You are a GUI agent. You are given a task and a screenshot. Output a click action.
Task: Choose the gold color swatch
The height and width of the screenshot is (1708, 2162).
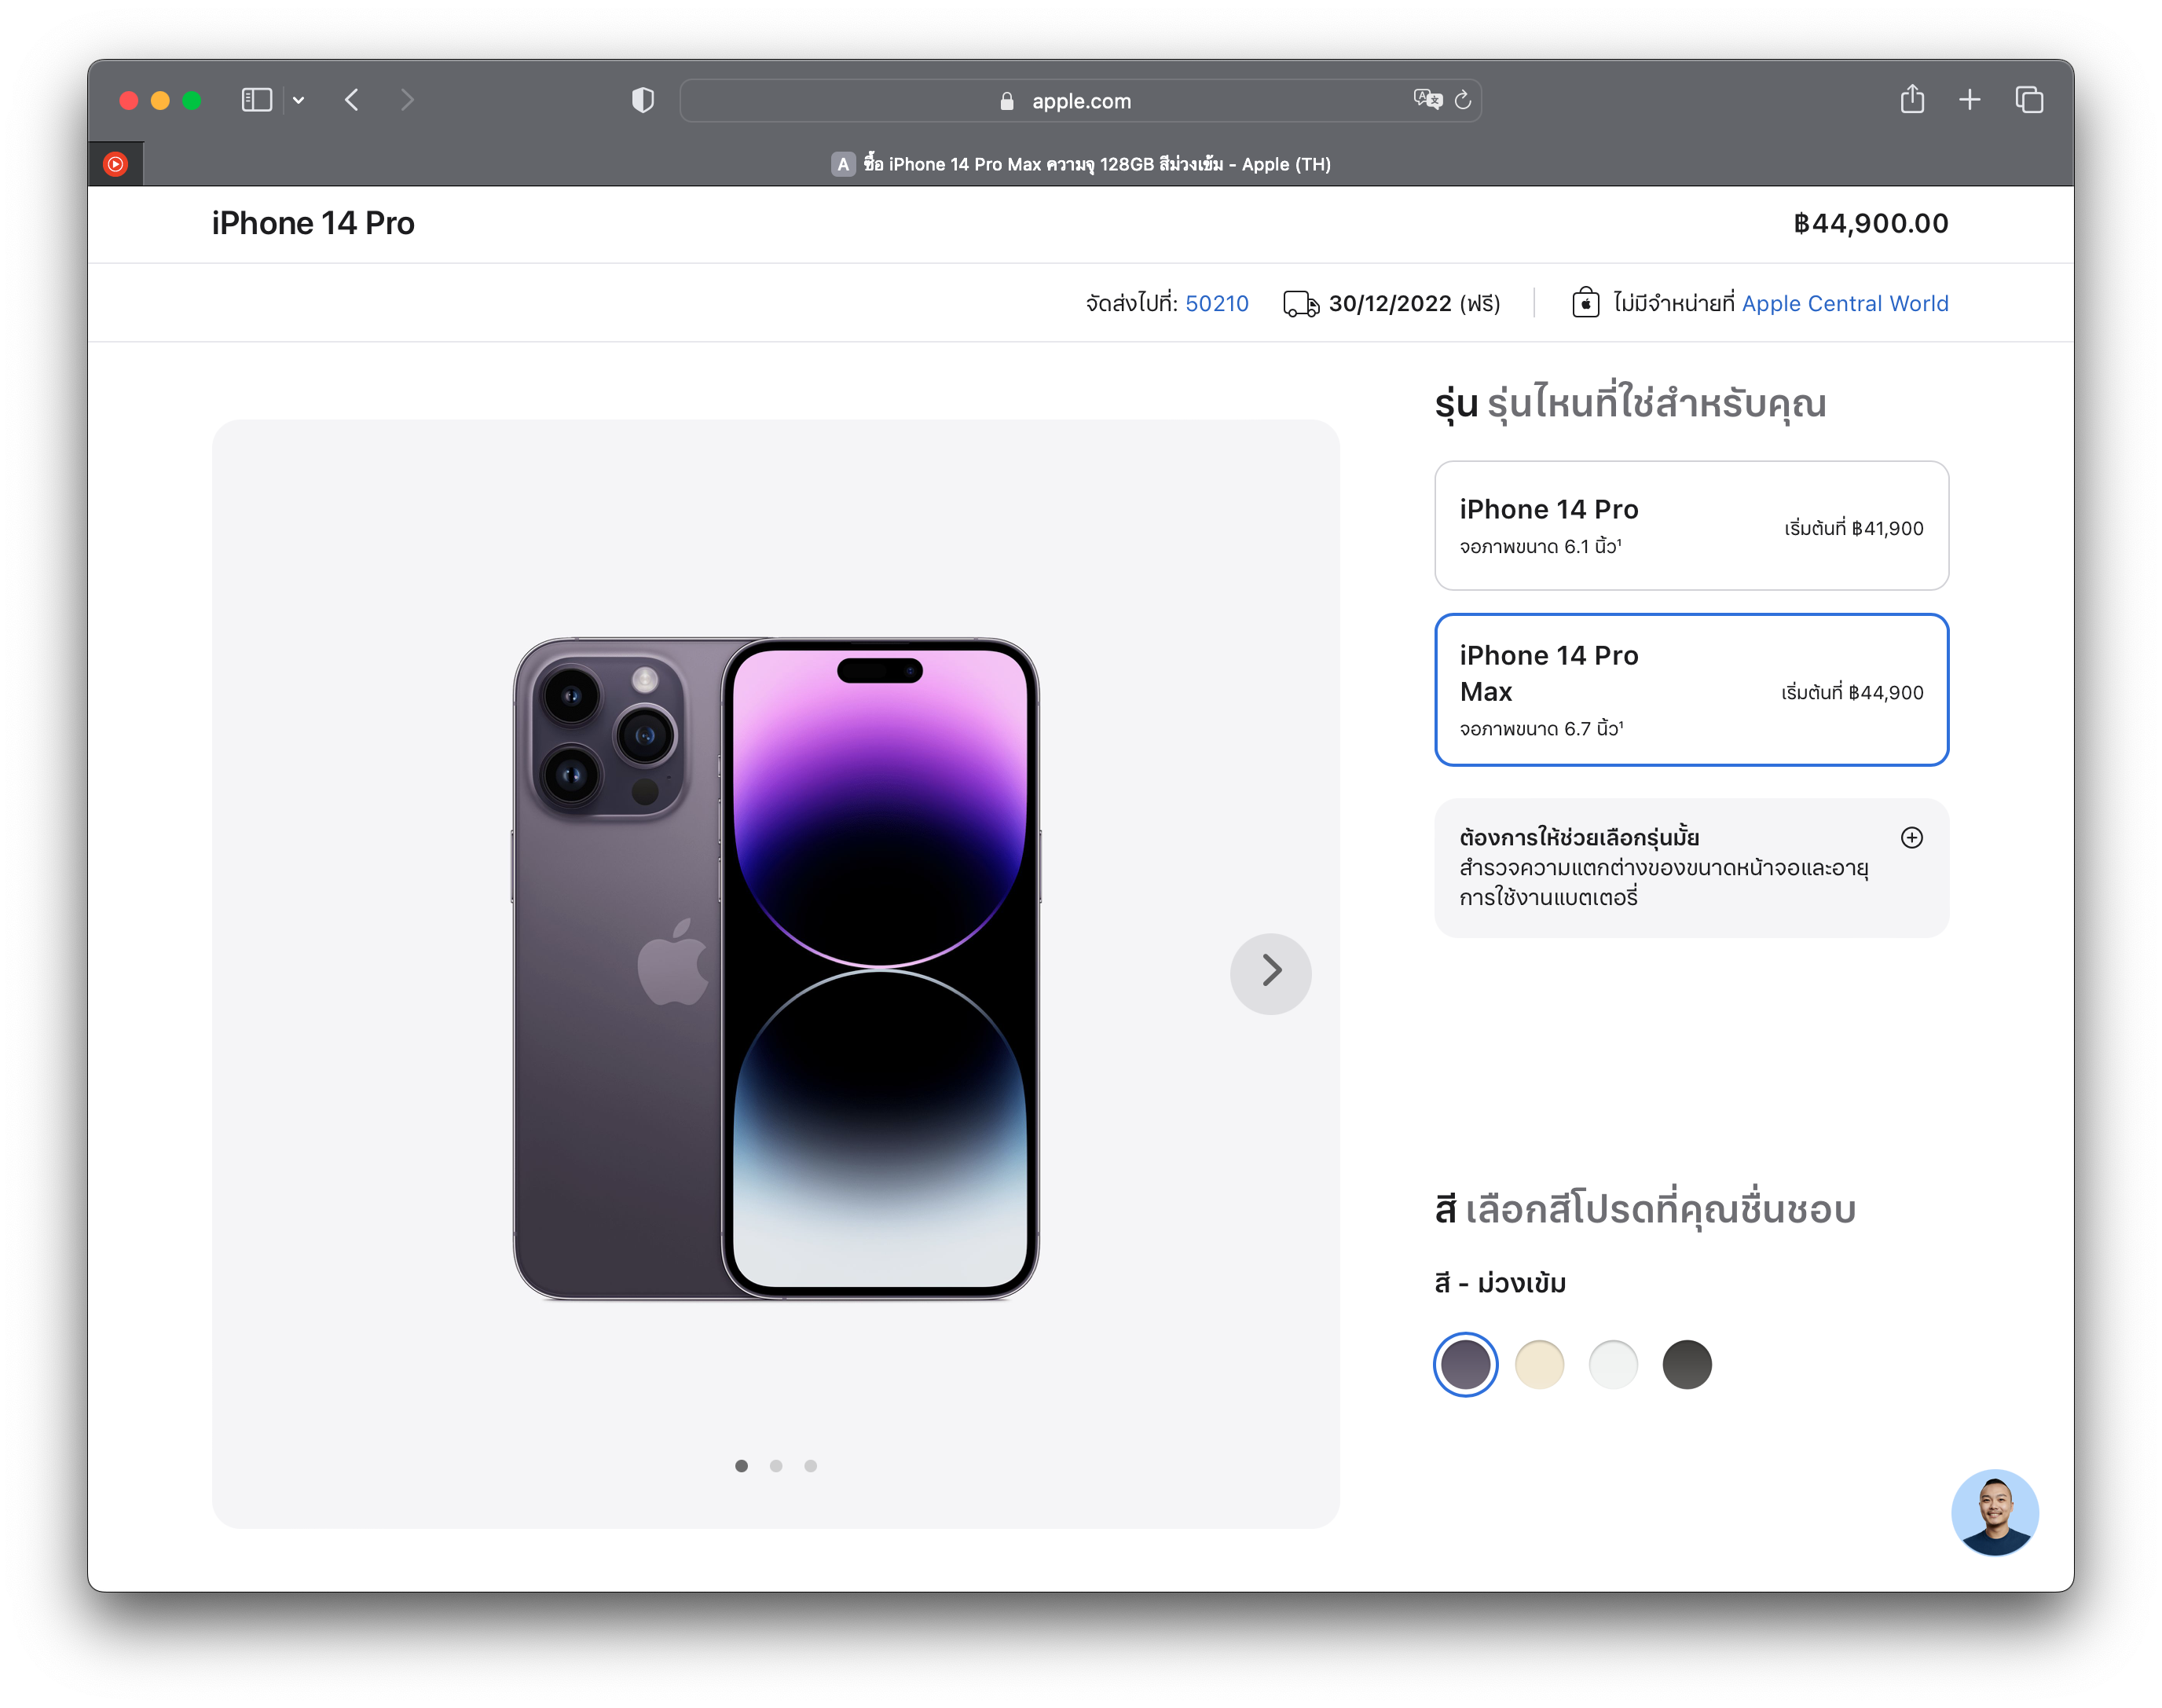[x=1539, y=1364]
